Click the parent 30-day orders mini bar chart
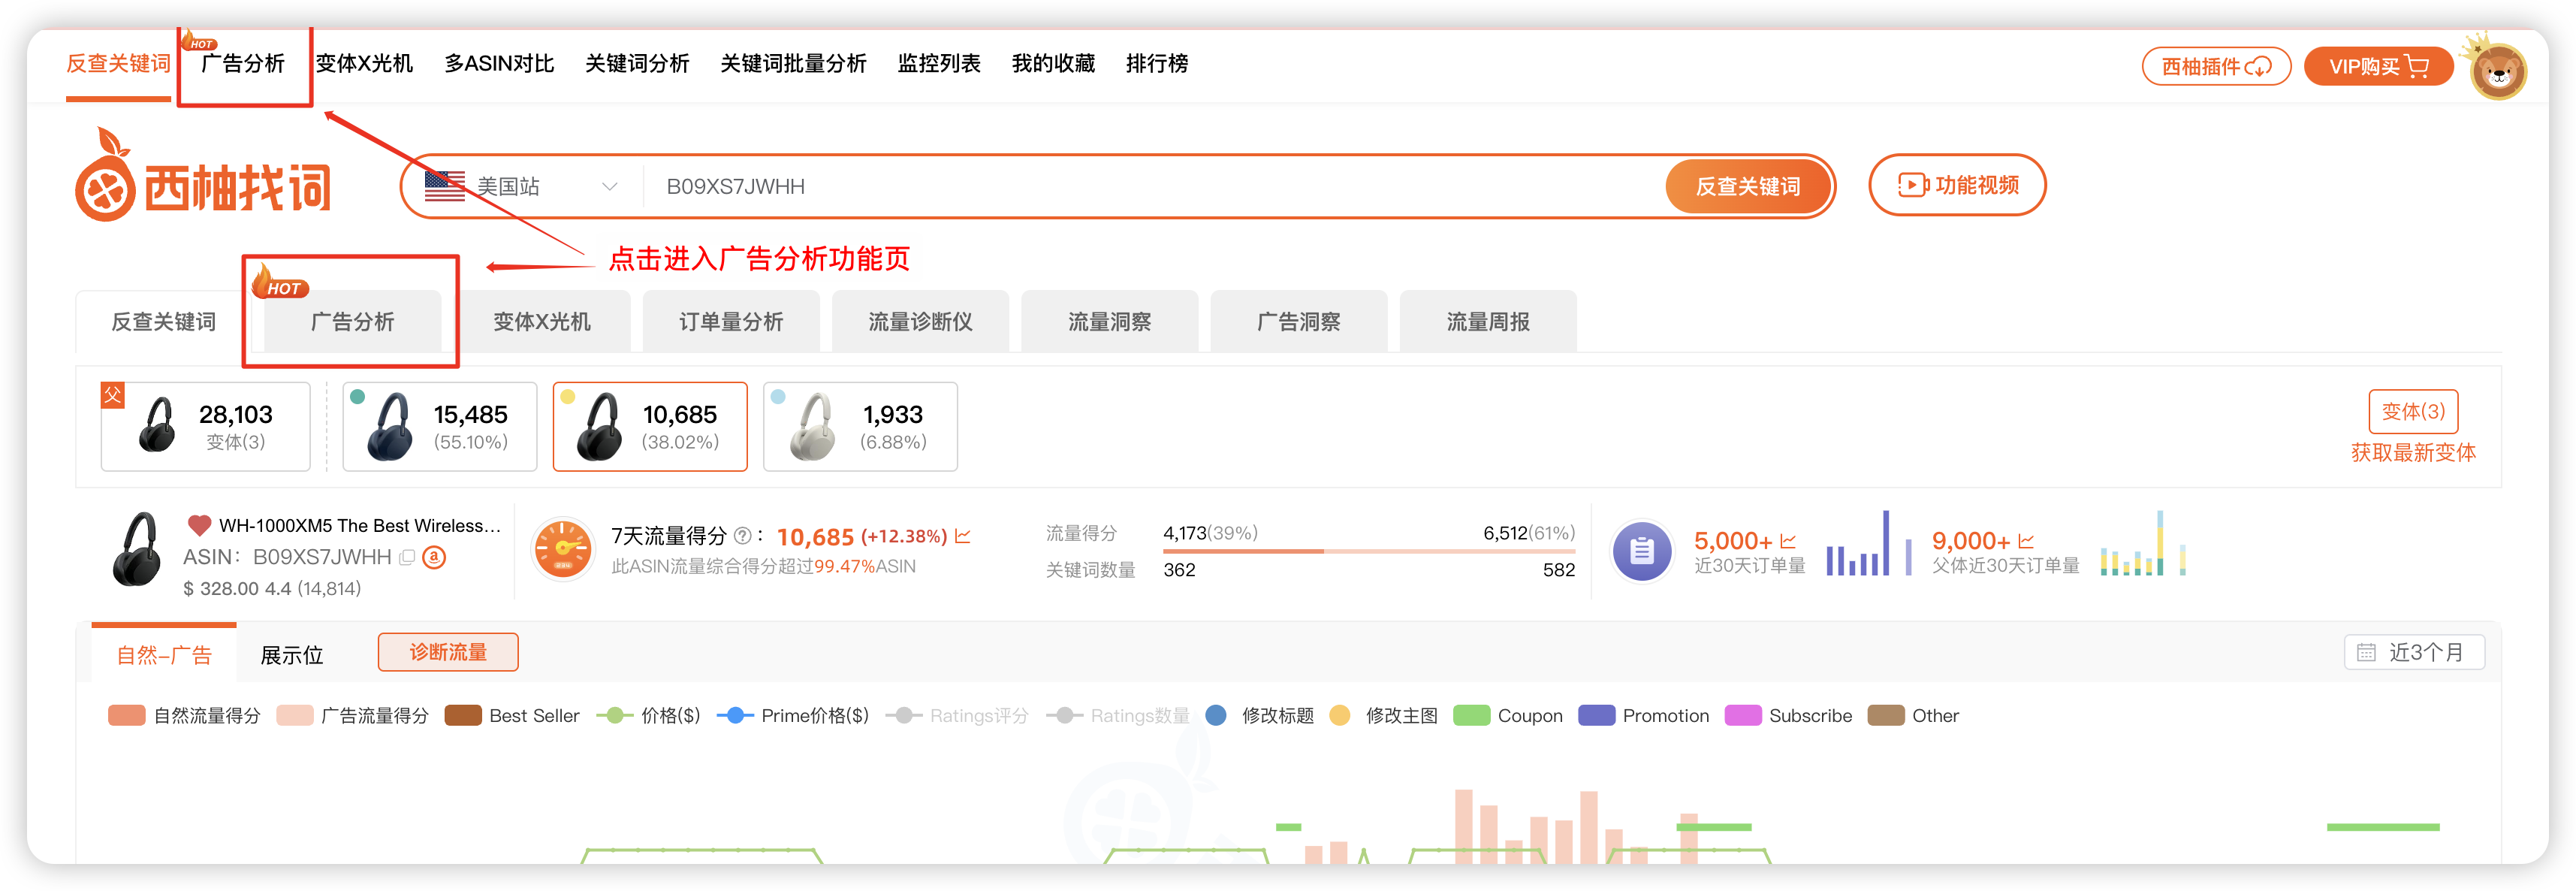 2142,543
